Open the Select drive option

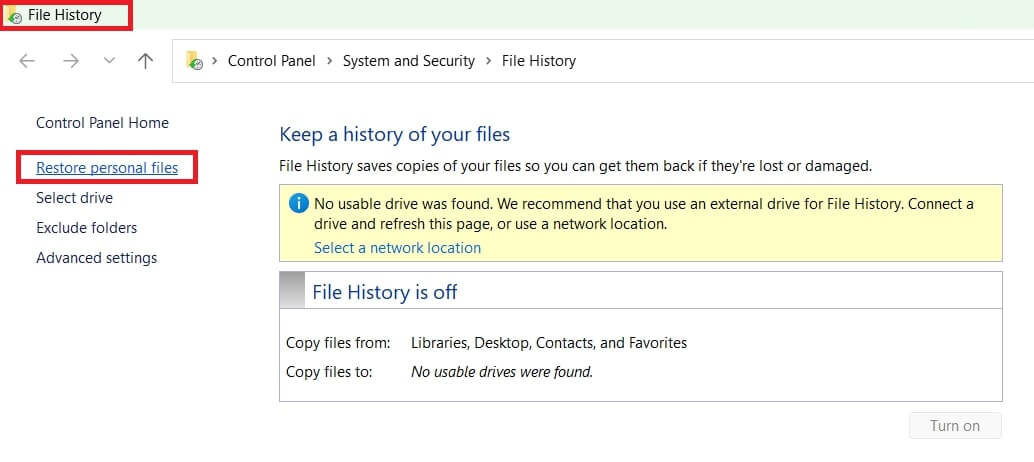pos(74,198)
